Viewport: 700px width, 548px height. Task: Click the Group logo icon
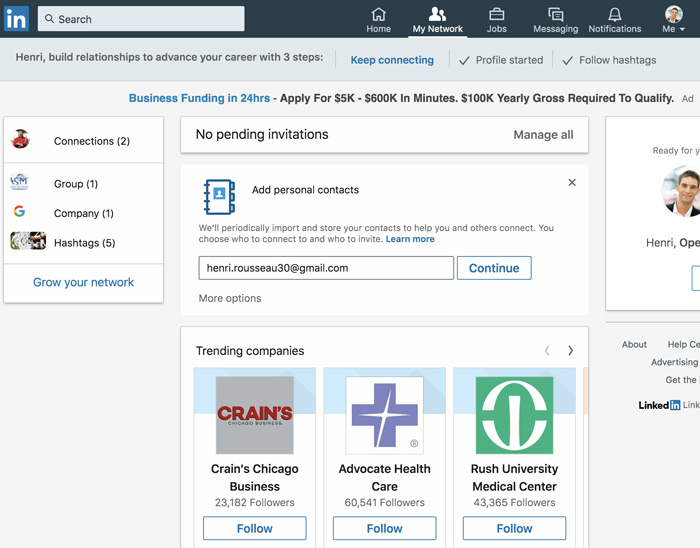pyautogui.click(x=19, y=181)
